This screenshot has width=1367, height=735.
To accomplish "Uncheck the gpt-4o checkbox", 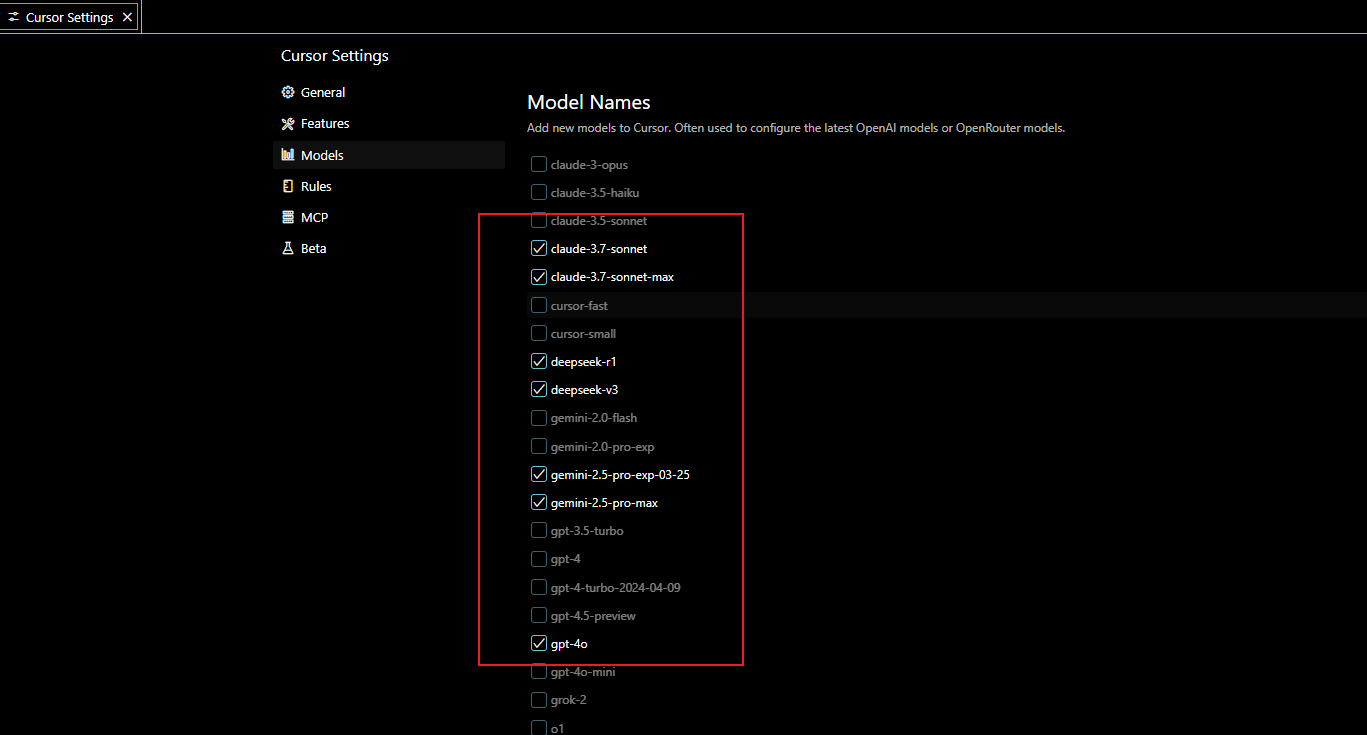I will [x=539, y=644].
